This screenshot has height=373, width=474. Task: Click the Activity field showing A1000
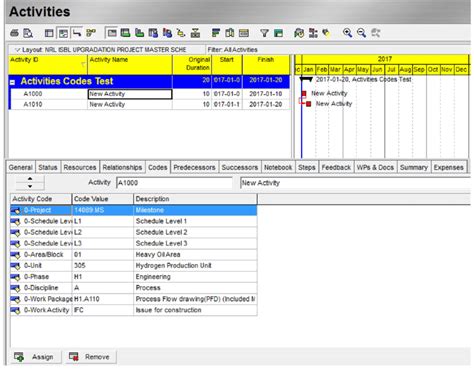[174, 183]
